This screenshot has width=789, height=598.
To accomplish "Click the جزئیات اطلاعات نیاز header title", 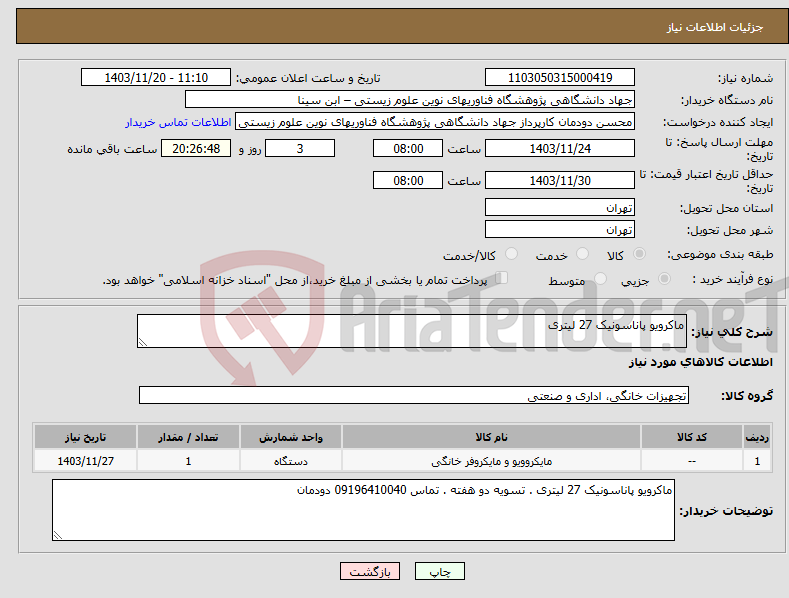I will (715, 27).
